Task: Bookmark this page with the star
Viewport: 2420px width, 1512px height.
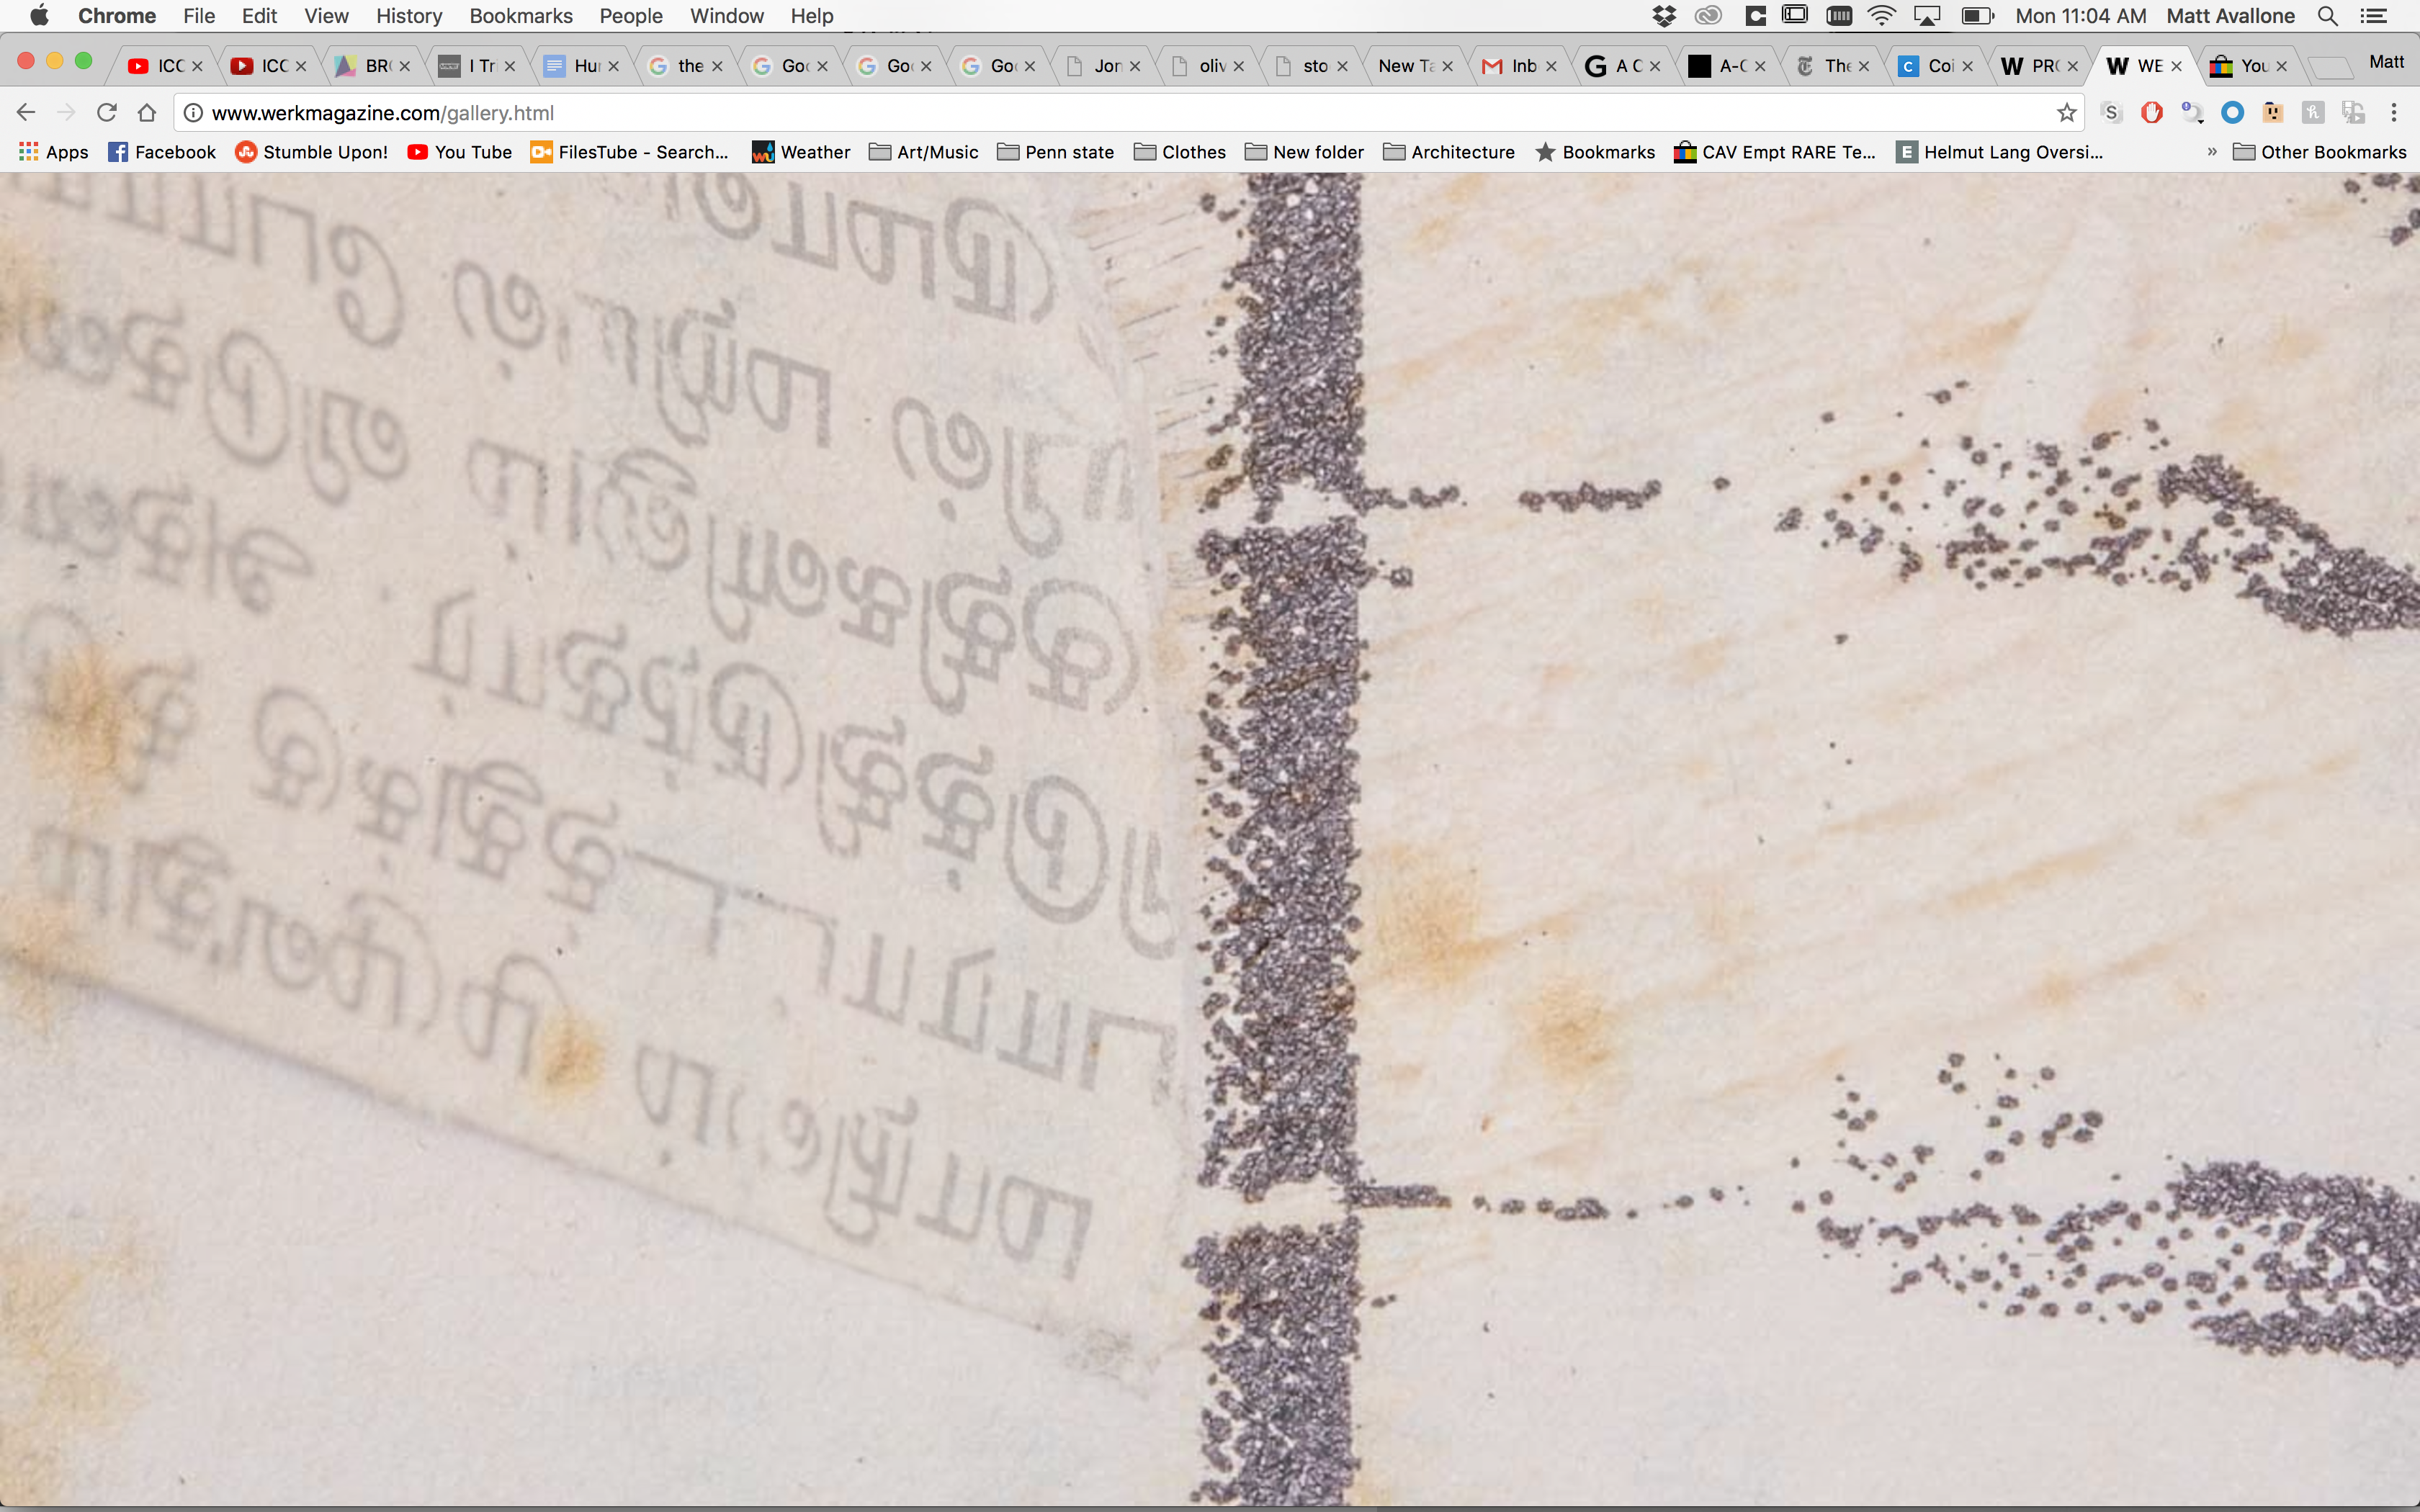Action: 2066,113
